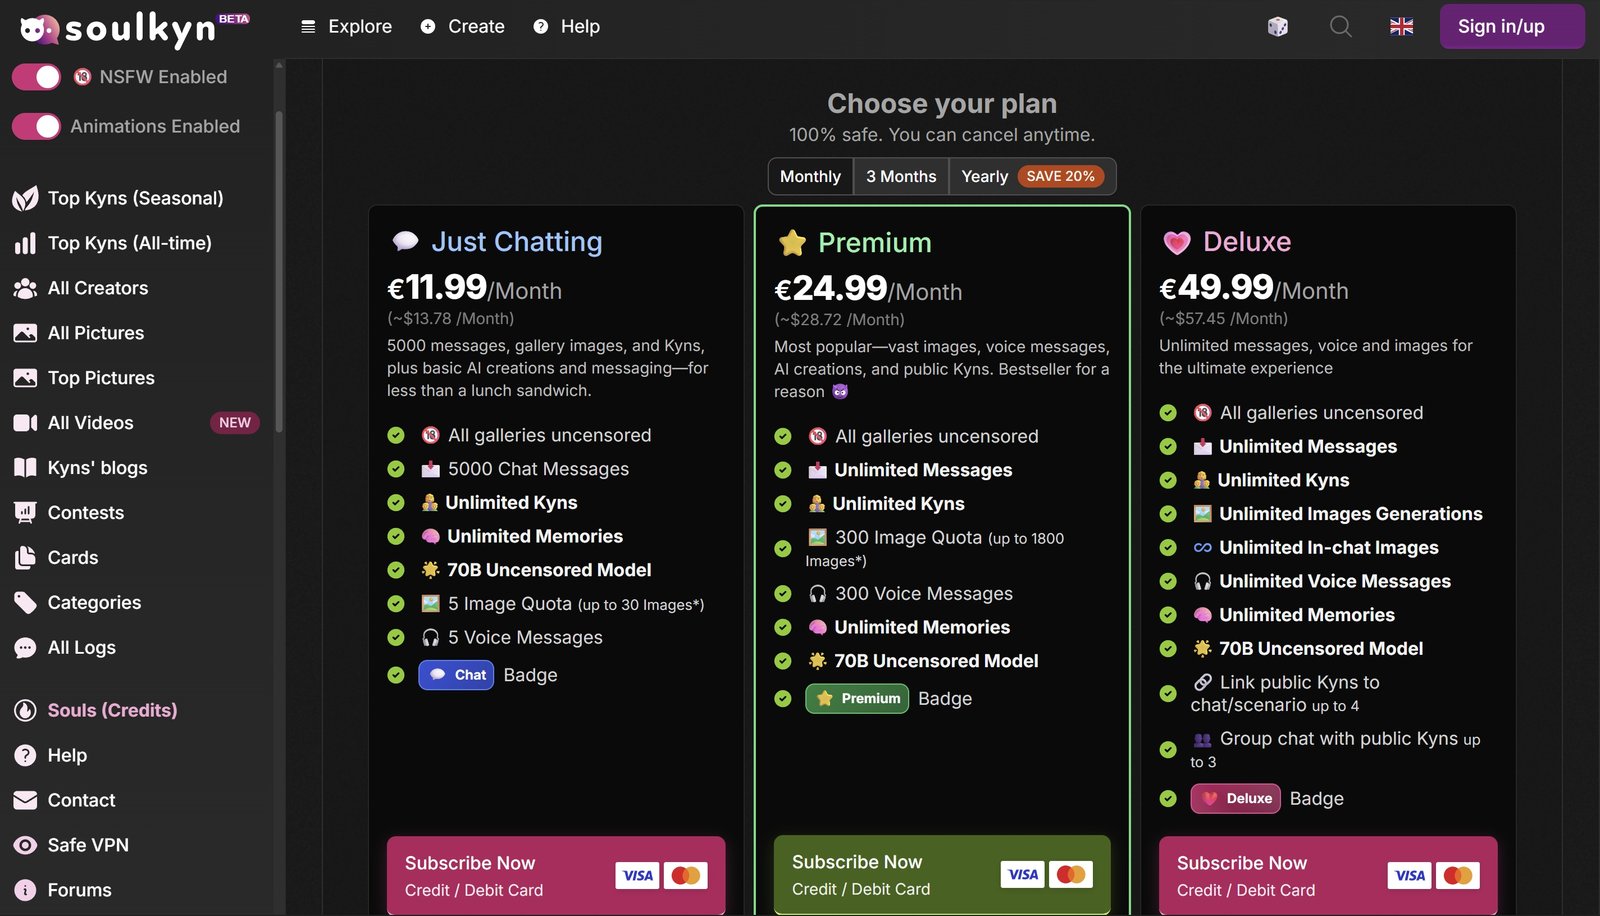This screenshot has height=916, width=1600.
Task: Click the sidebar vertical scrollbar
Action: pos(279,270)
